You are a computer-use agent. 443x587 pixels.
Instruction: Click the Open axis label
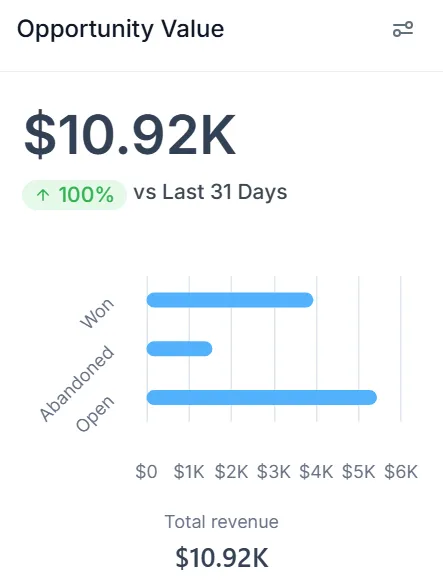pos(95,414)
